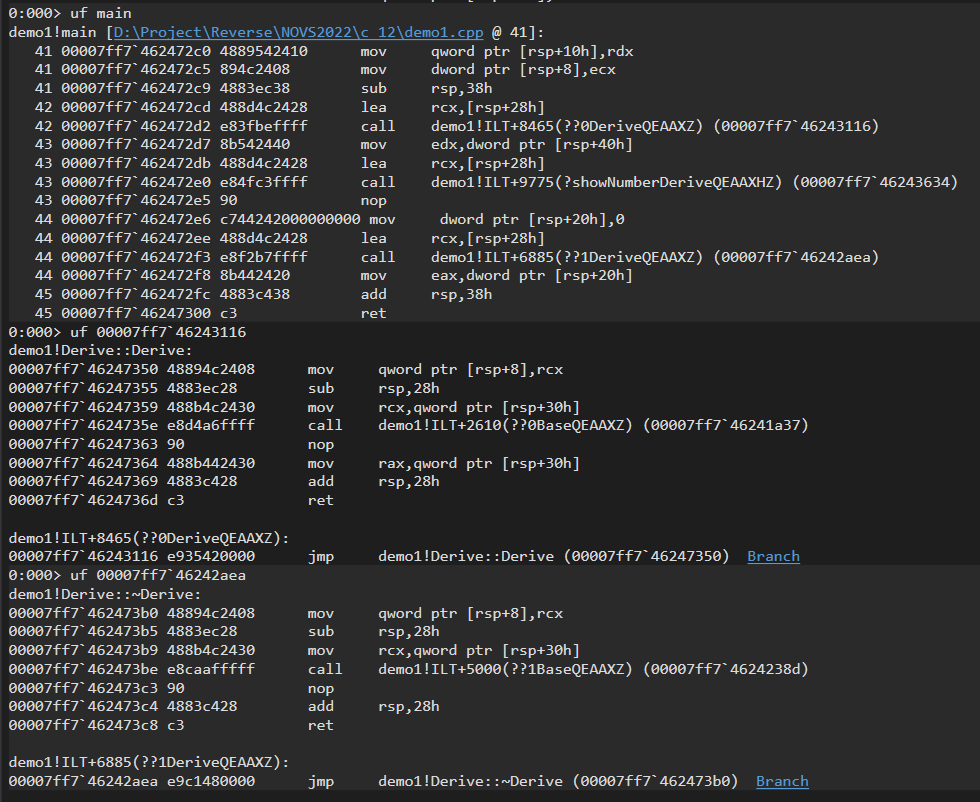Image resolution: width=980 pixels, height=802 pixels.
Task: Click the 'add rsp,38h' instruction
Action: (426, 294)
